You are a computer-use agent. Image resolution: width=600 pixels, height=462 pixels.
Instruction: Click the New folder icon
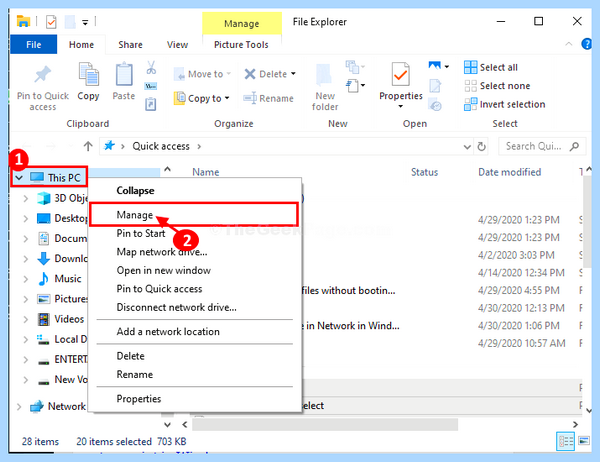coord(324,75)
